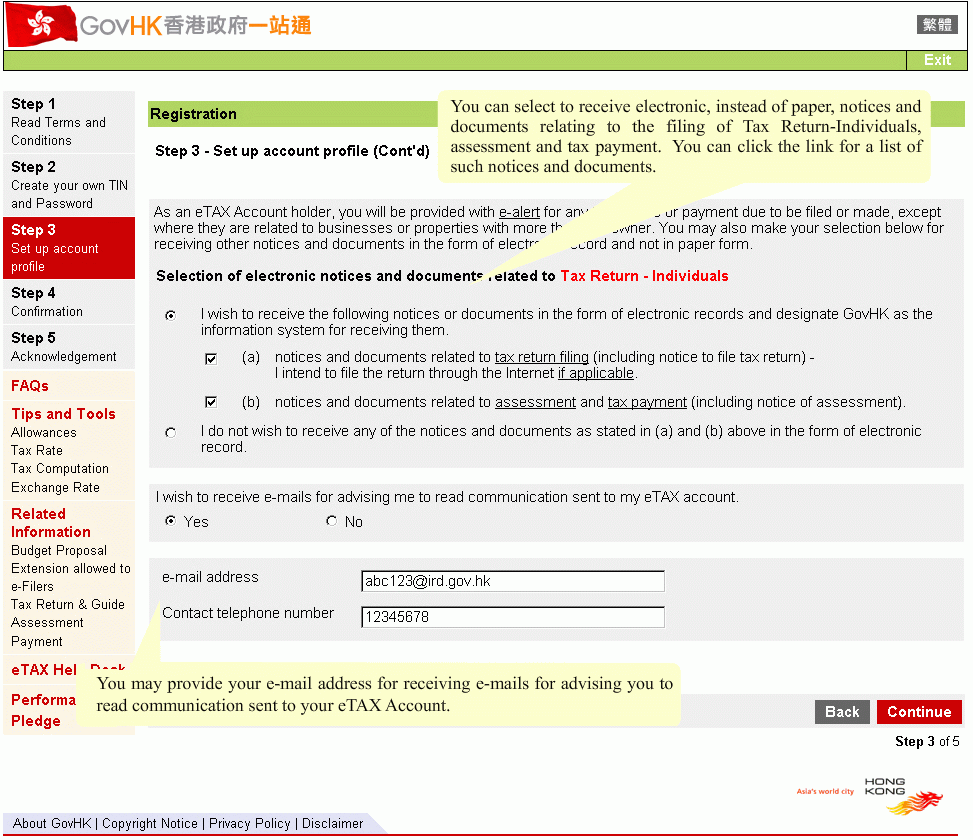973x840 pixels.
Task: Toggle checkbox (b) assessment and tax payment
Action: (x=211, y=402)
